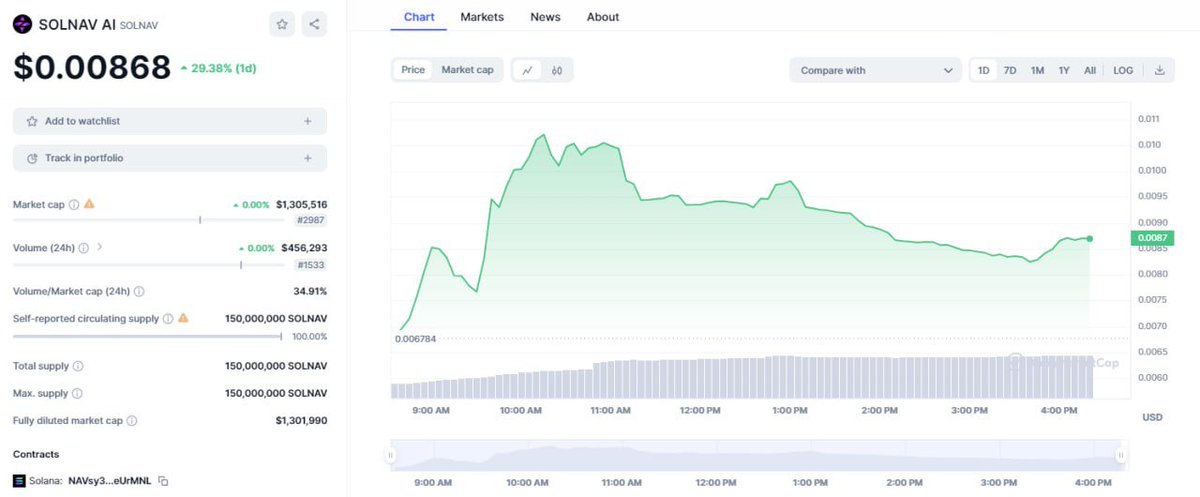This screenshot has height=497, width=1200.
Task: Click the $1,305,516 market cap value
Action: 301,204
